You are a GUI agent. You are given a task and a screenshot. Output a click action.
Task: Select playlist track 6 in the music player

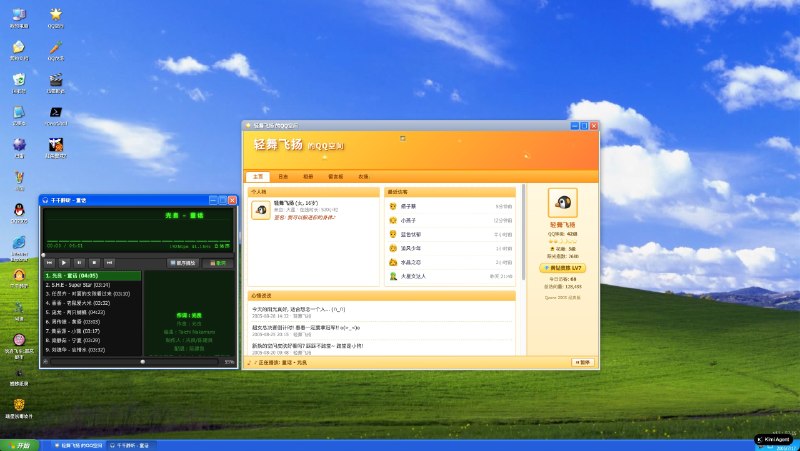92,322
